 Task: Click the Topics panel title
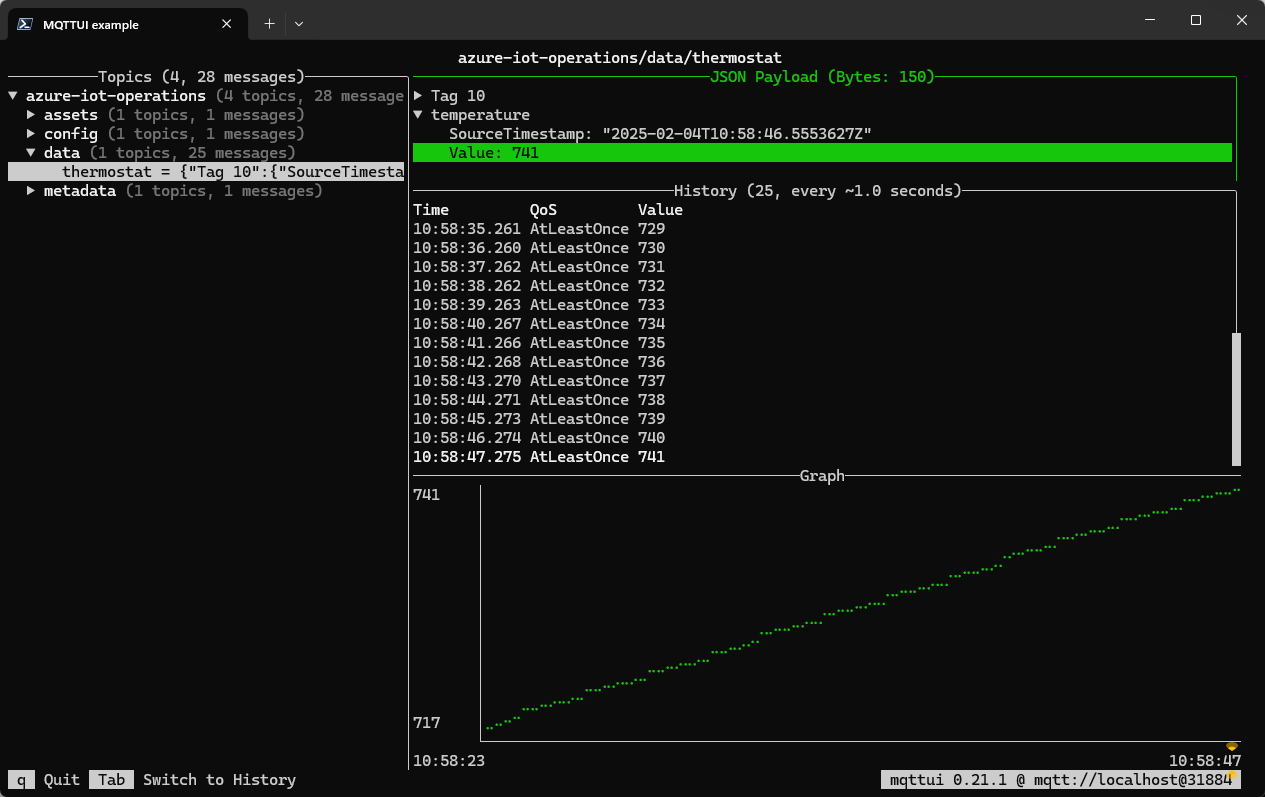201,77
